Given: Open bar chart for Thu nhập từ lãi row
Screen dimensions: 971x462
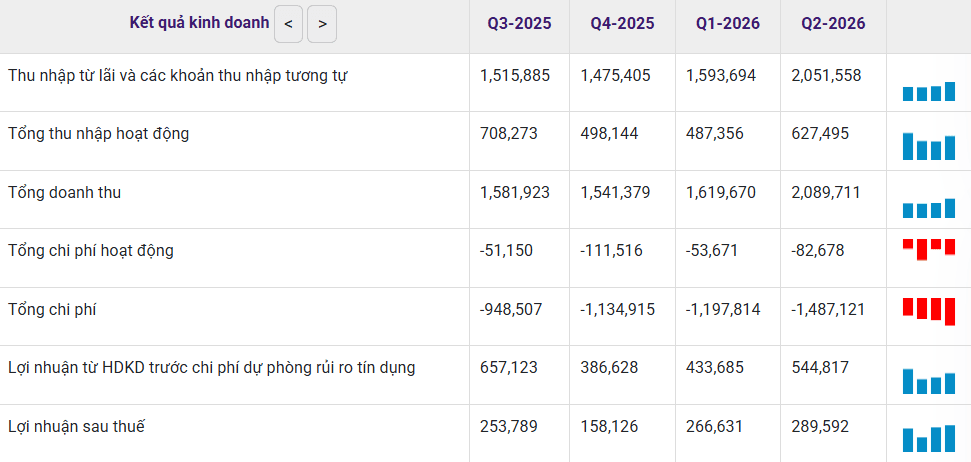Looking at the screenshot, I should tap(929, 91).
